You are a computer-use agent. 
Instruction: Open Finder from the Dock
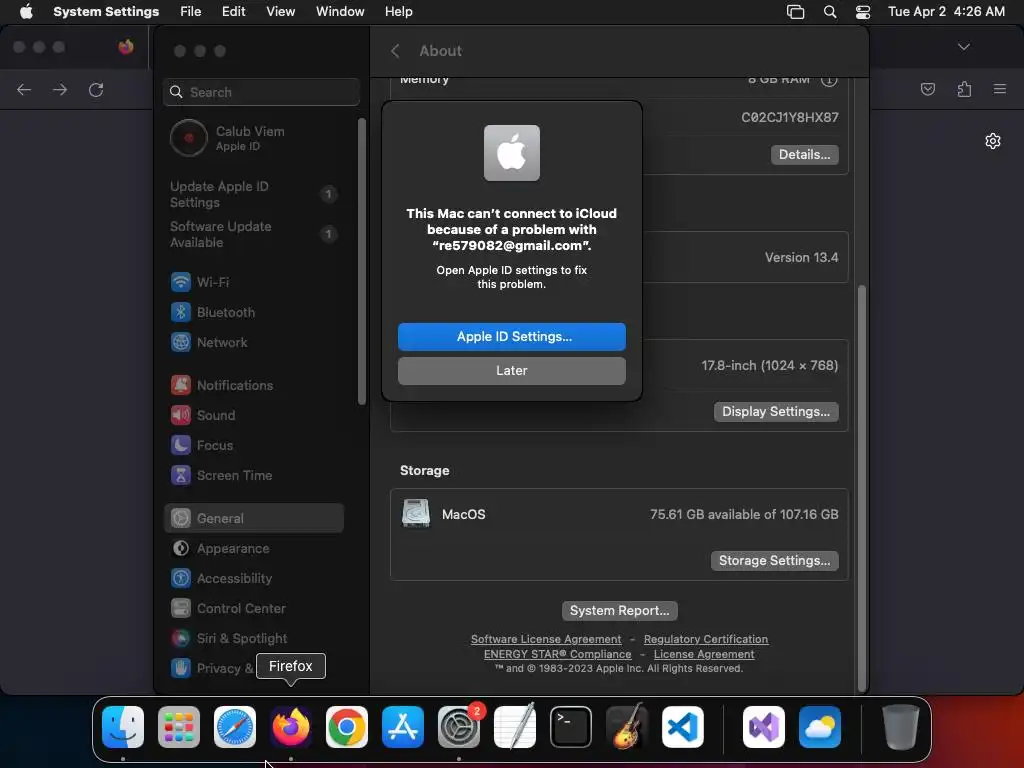(x=123, y=727)
